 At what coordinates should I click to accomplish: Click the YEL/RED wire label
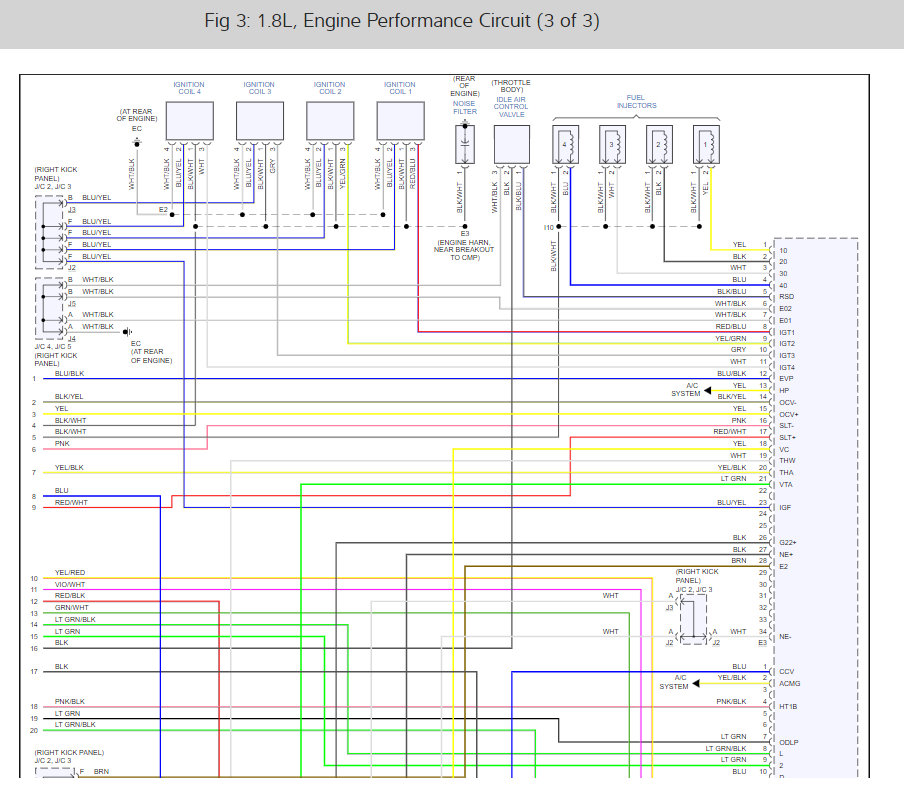[70, 573]
